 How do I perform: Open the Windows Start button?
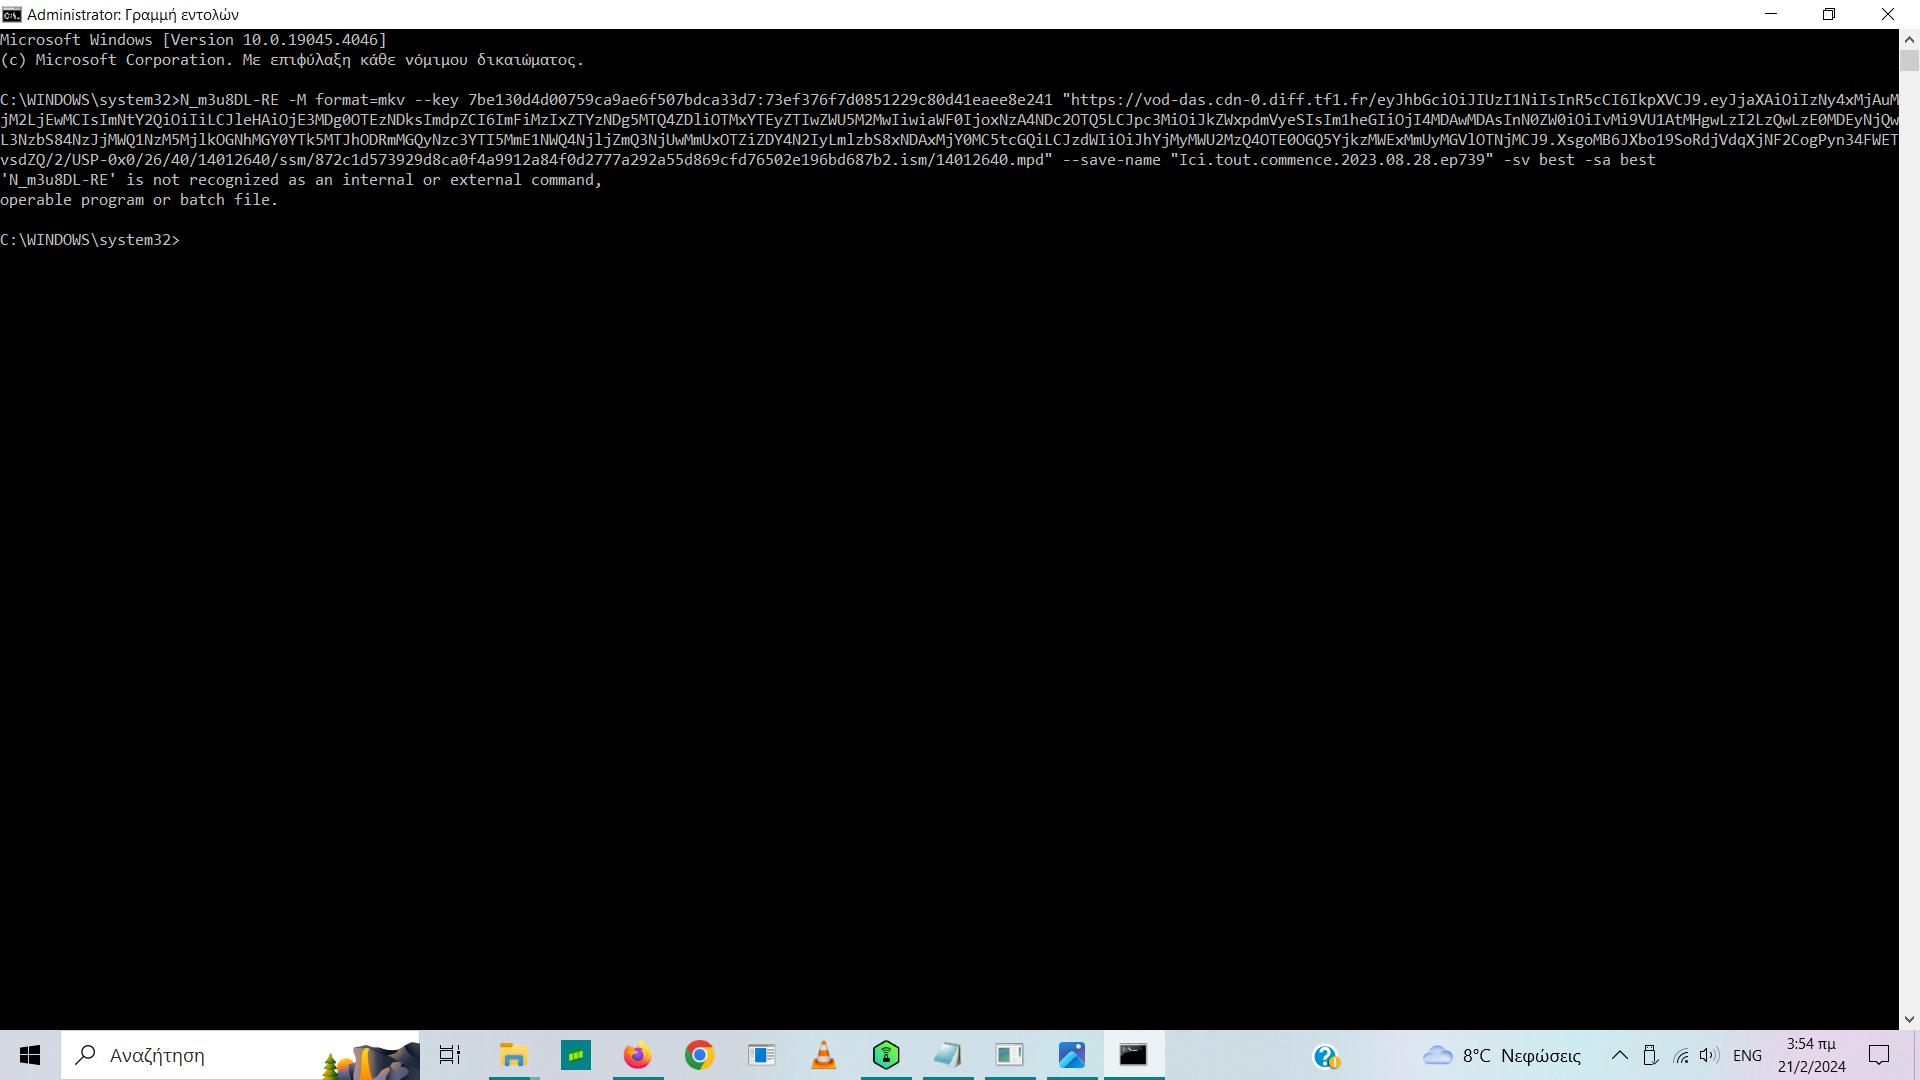[x=30, y=1055]
